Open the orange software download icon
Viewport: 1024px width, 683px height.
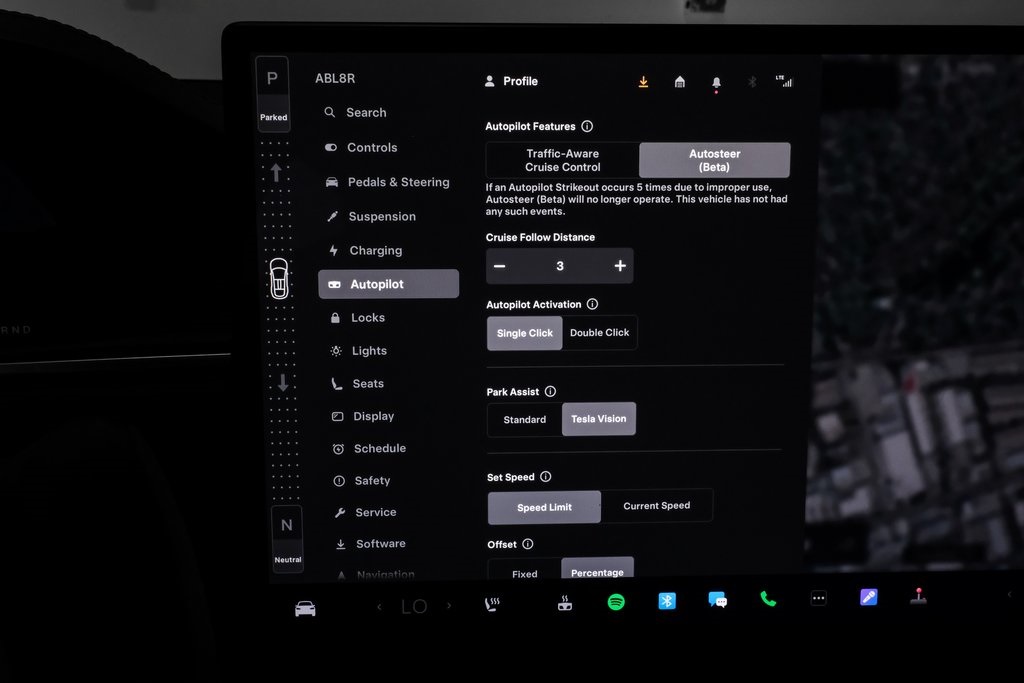(x=643, y=82)
